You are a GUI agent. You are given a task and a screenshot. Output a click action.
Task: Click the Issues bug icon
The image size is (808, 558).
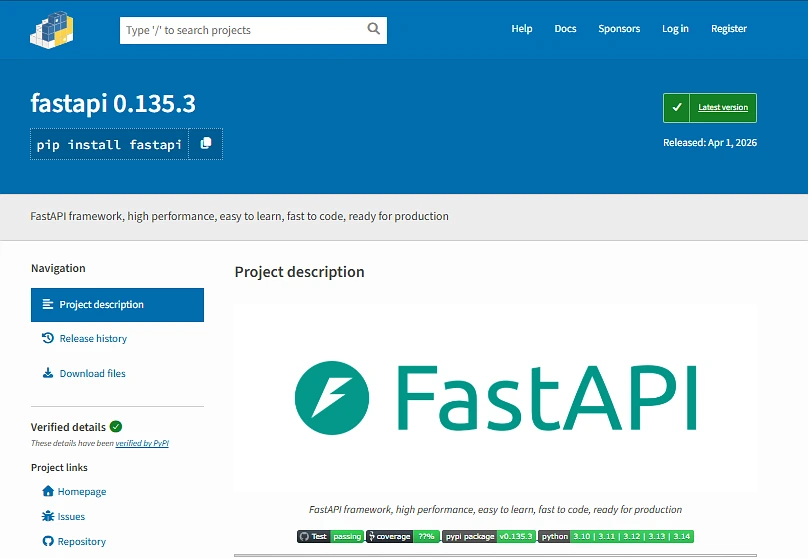click(48, 516)
